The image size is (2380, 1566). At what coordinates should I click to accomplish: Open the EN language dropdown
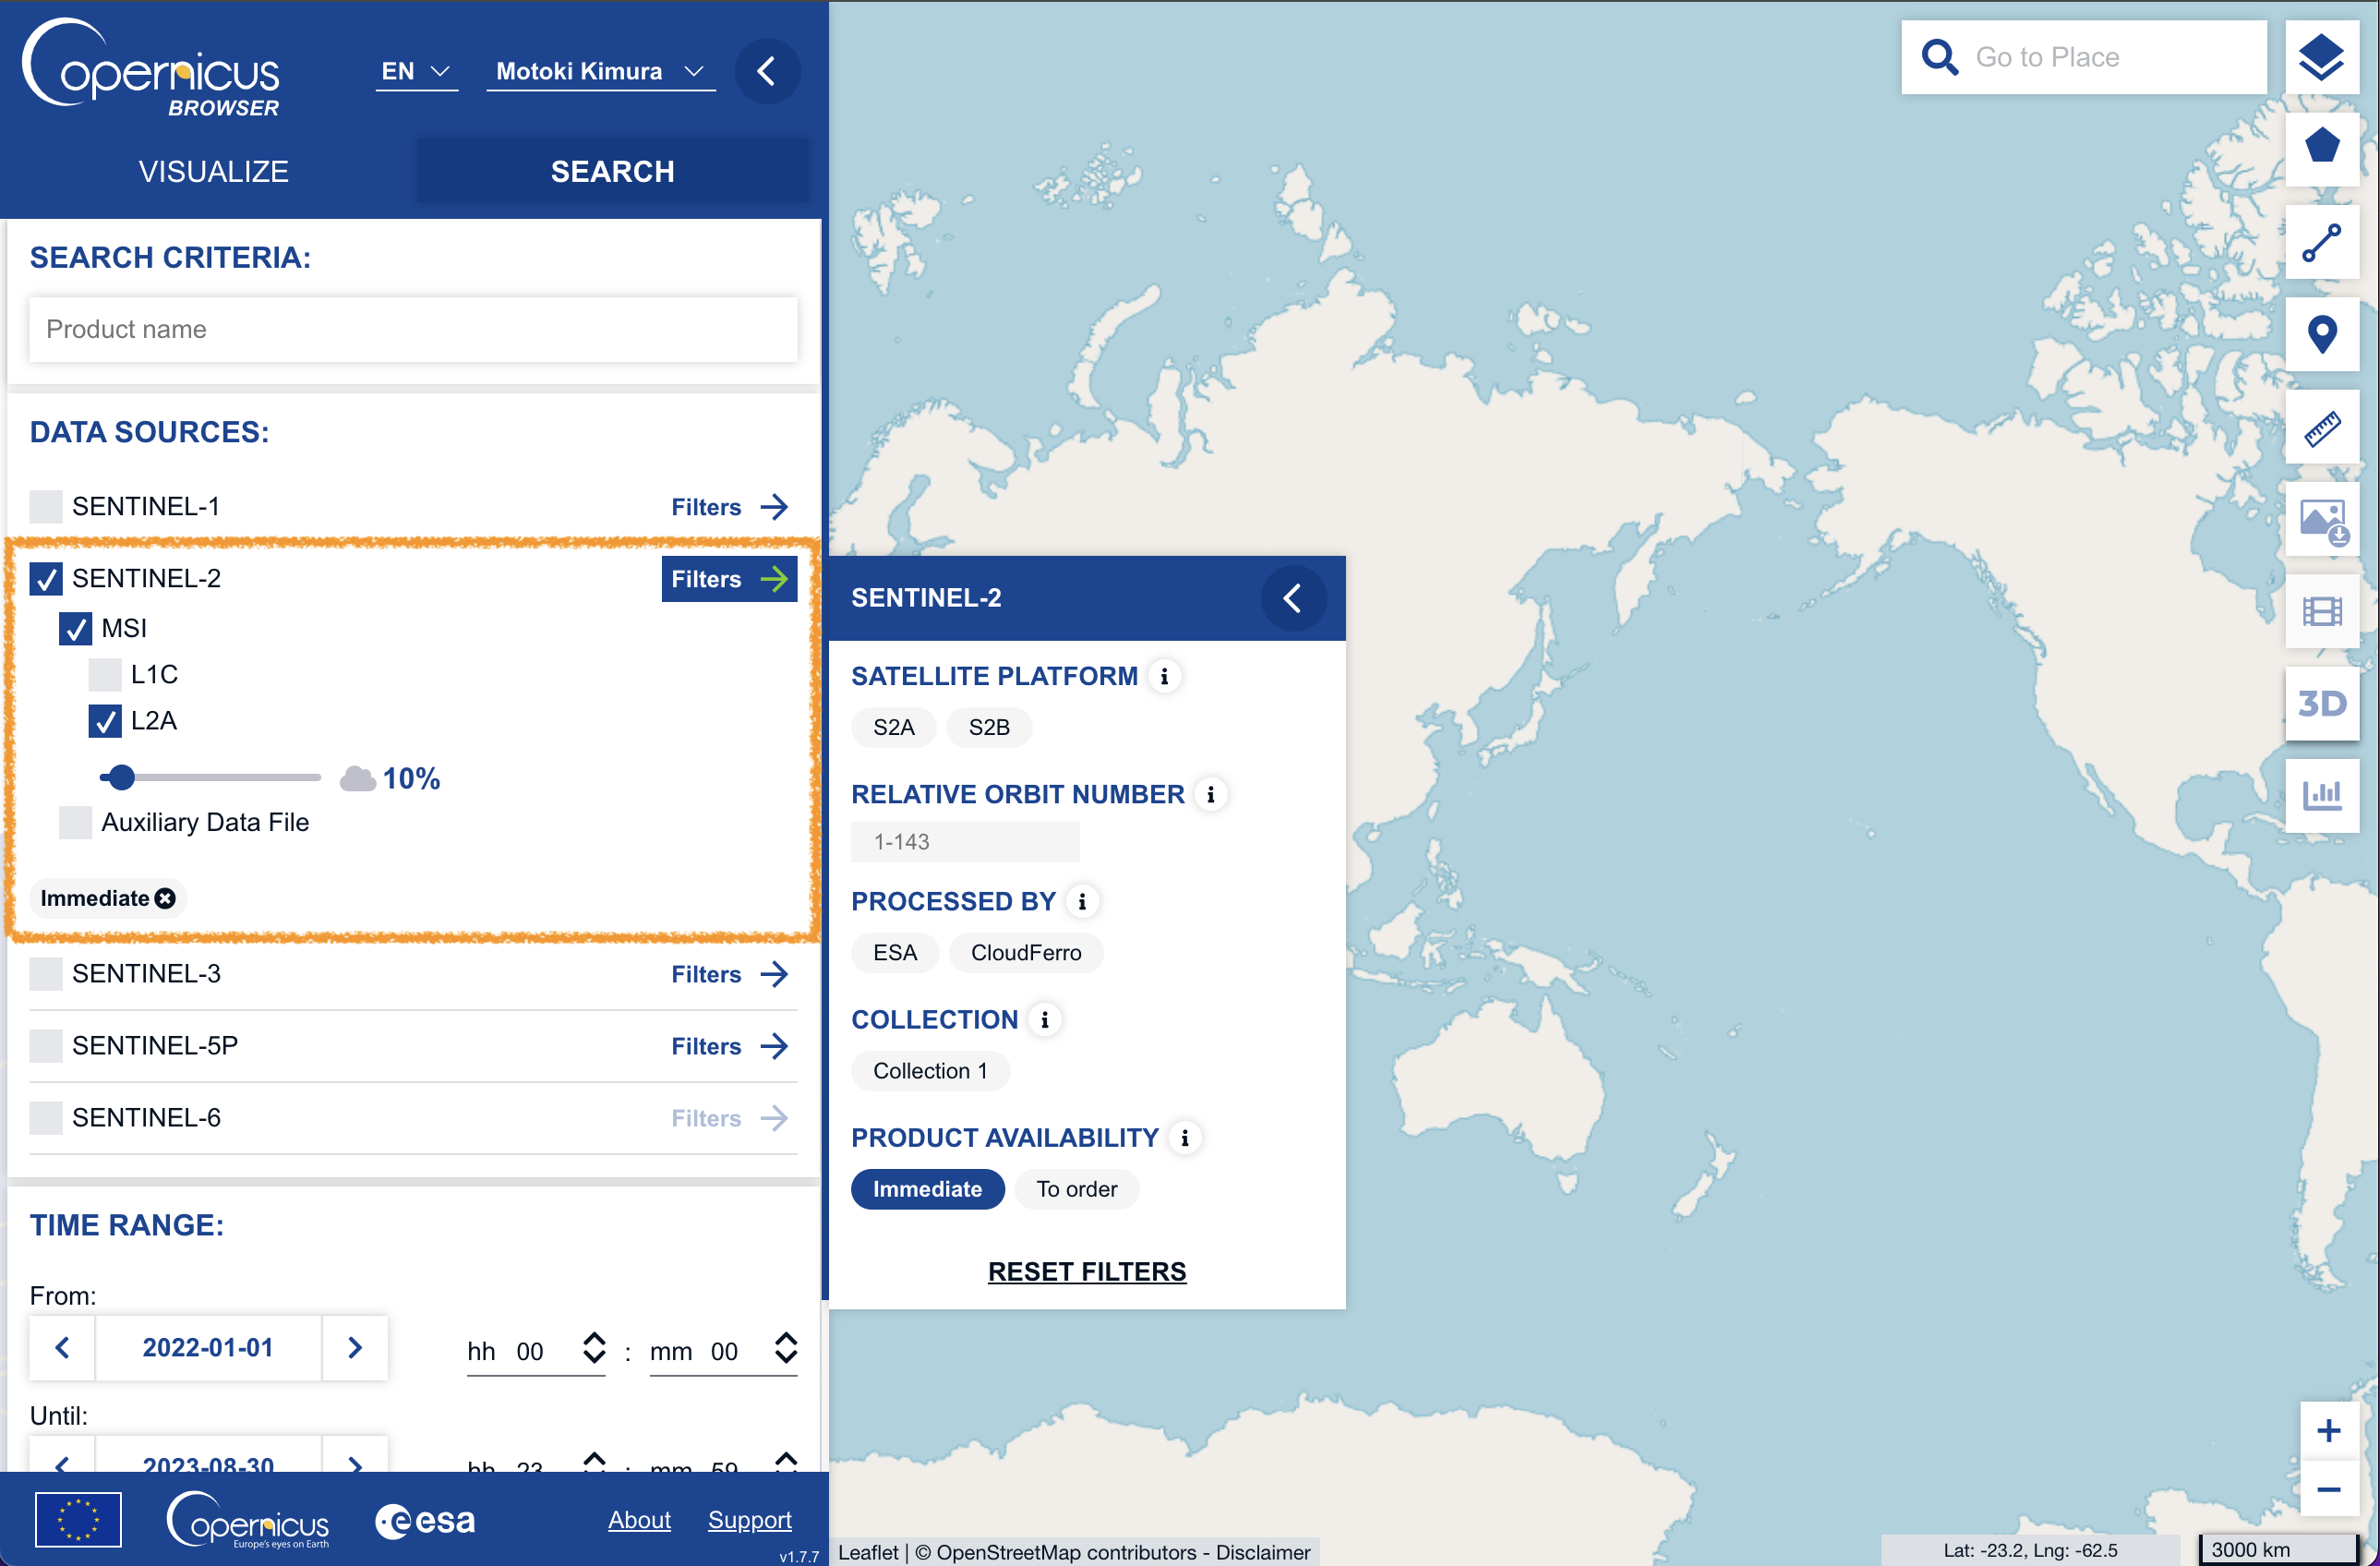415,71
